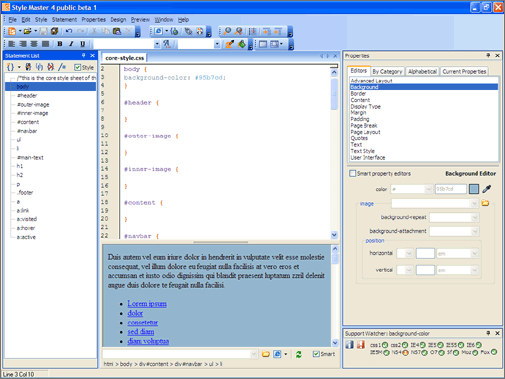Click the folder icon in preview bar

(x=266, y=354)
